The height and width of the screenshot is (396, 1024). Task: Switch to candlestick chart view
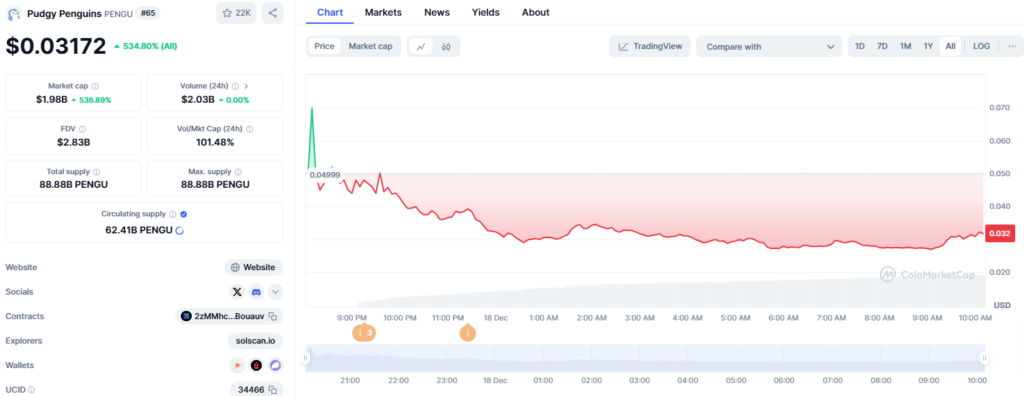446,46
